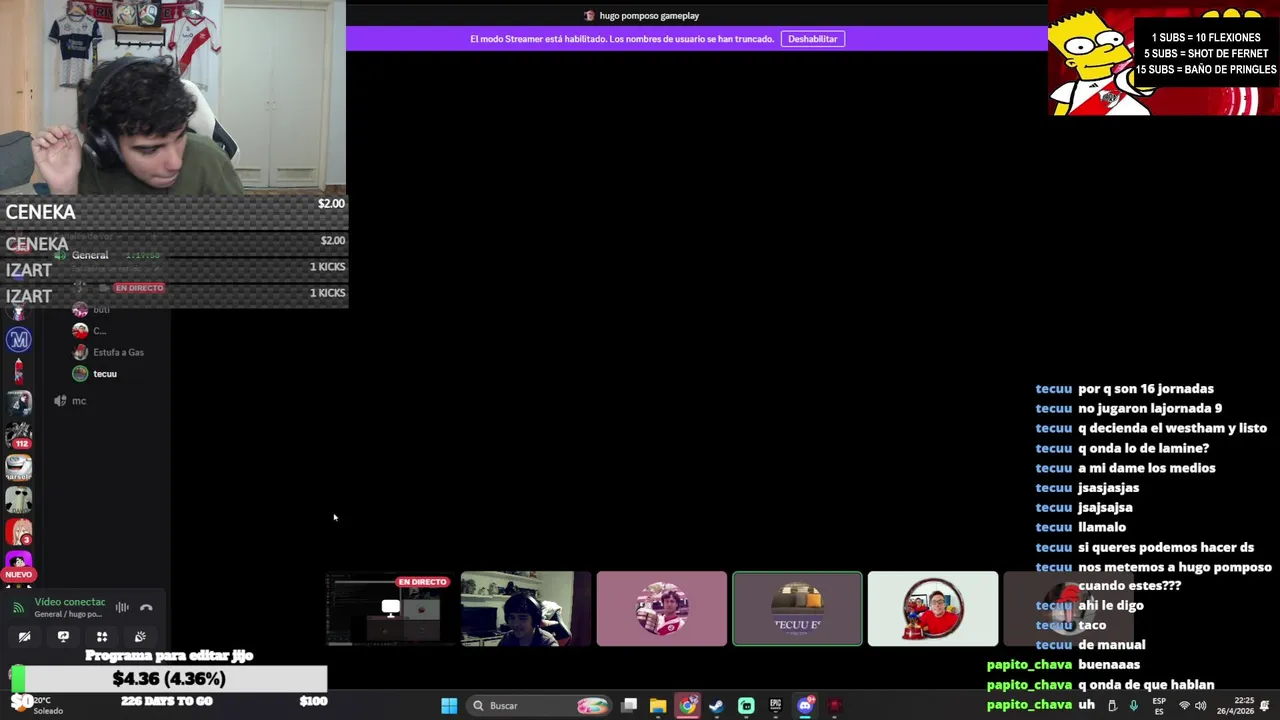This screenshot has width=1280, height=720.
Task: Open Discord from the taskbar
Action: (805, 706)
